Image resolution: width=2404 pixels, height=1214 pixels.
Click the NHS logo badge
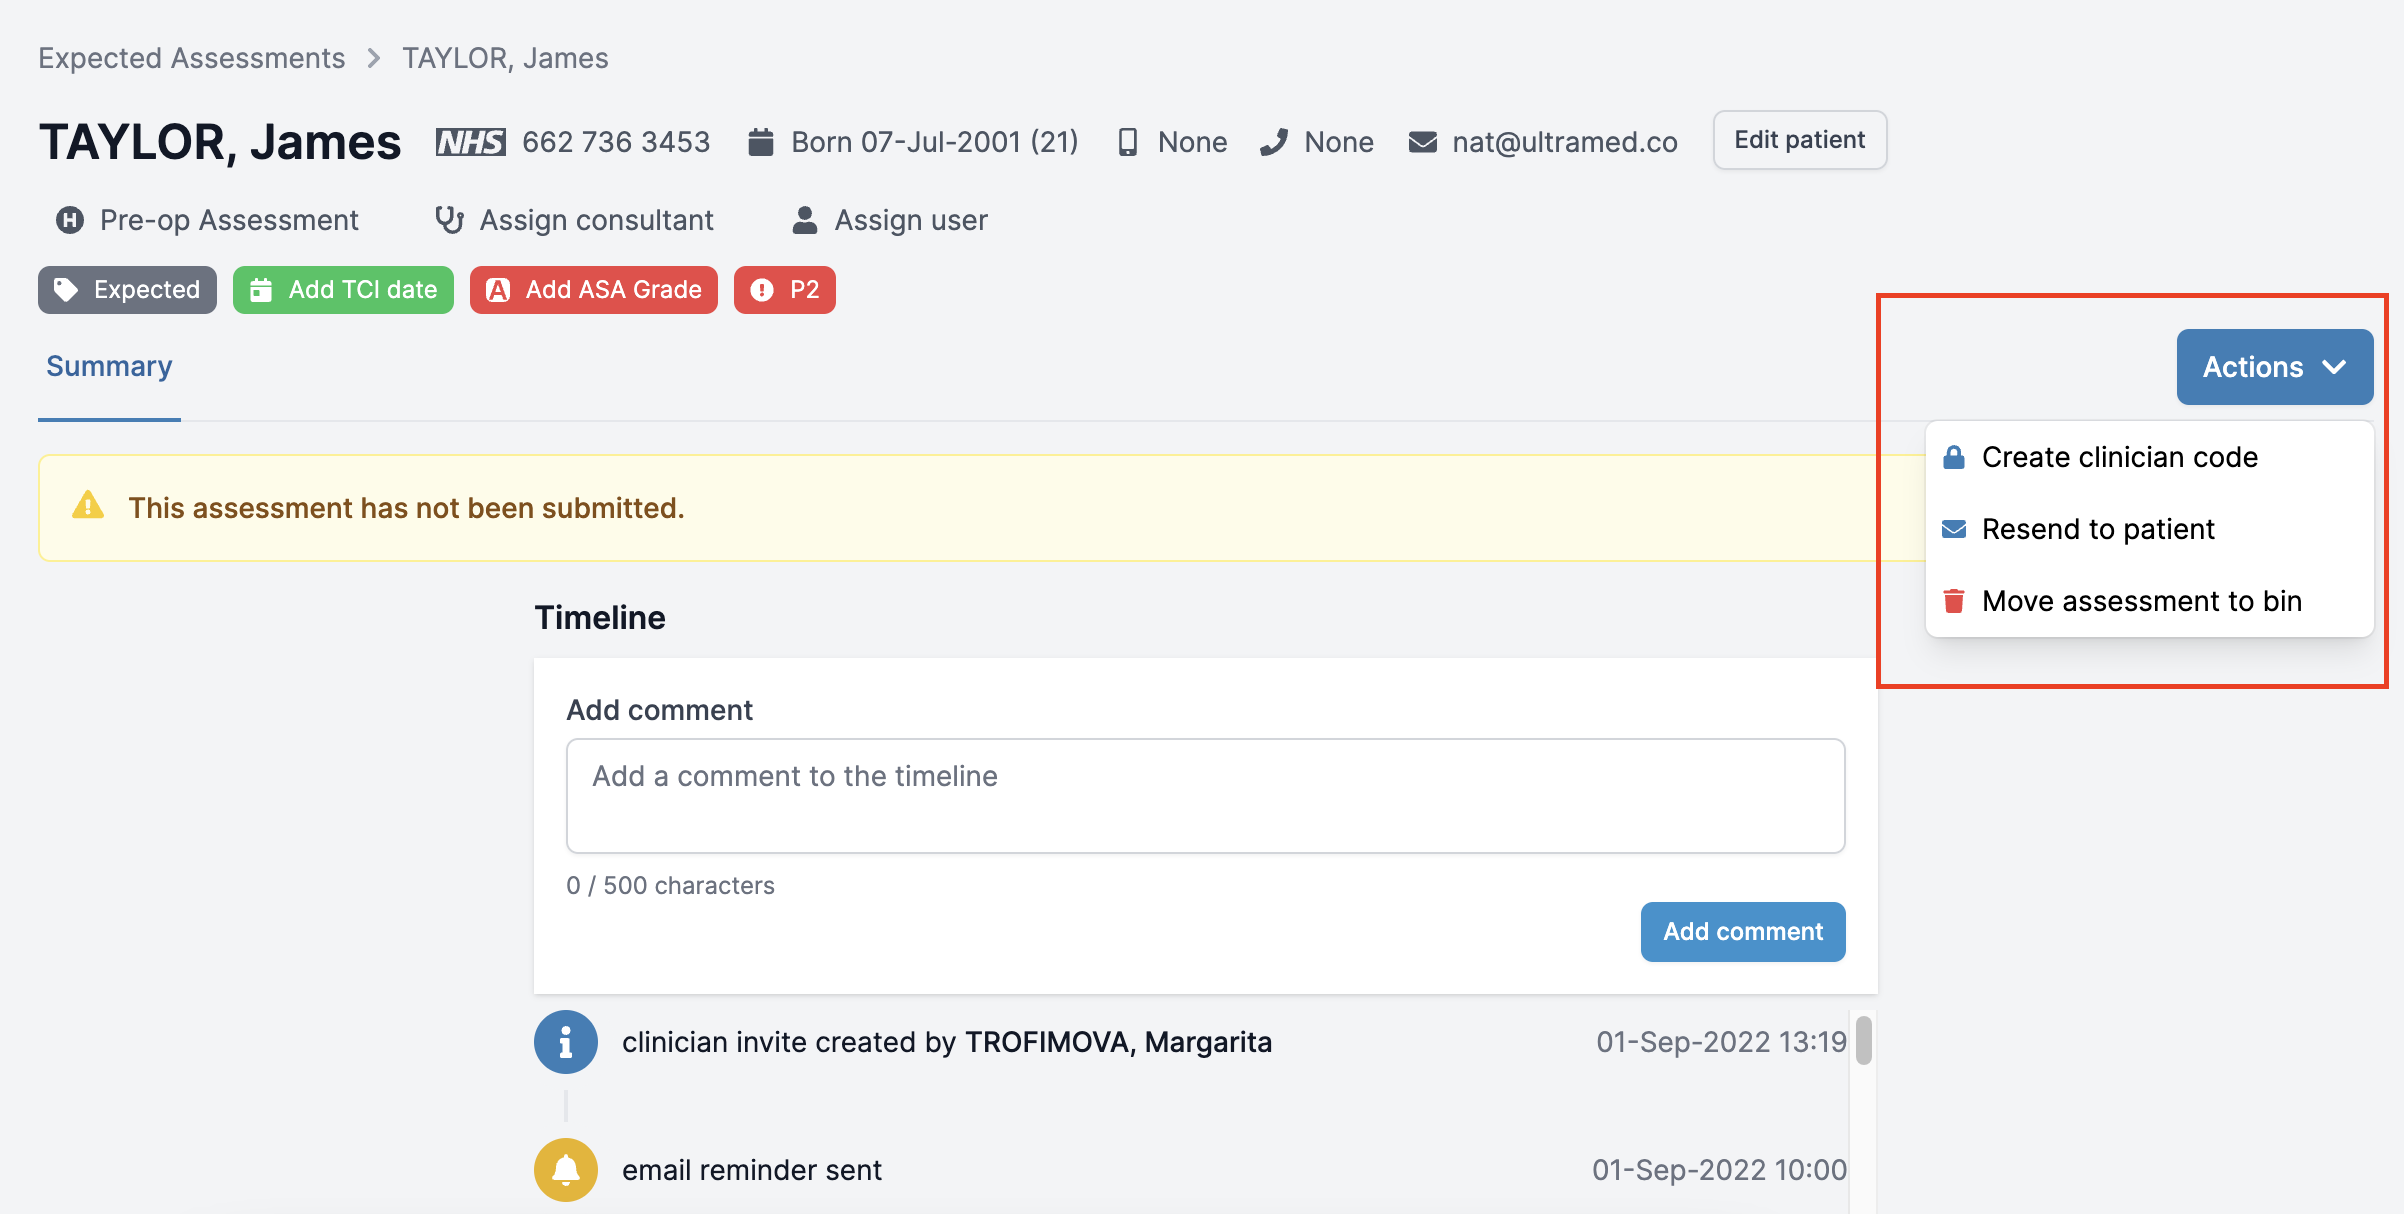(470, 142)
